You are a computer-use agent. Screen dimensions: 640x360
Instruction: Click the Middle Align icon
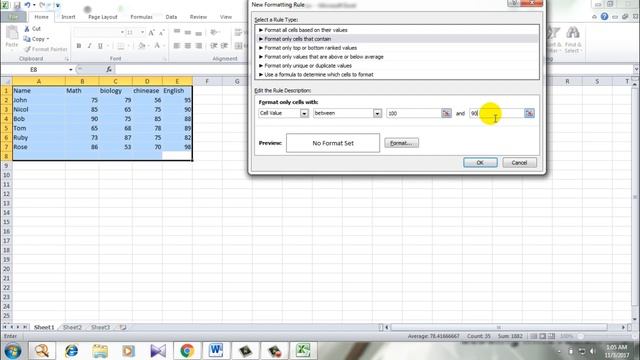coord(188,32)
